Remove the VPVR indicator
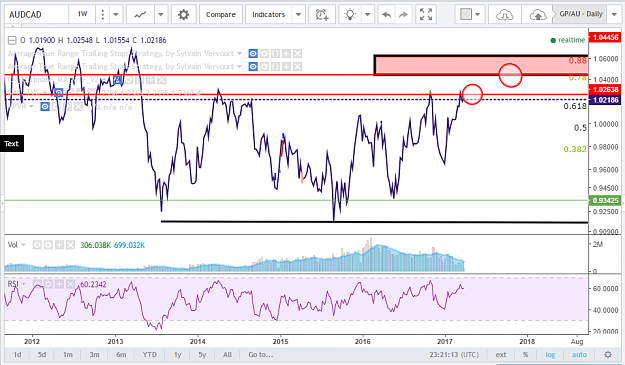Screen dimensions: 625x365 click(78, 106)
